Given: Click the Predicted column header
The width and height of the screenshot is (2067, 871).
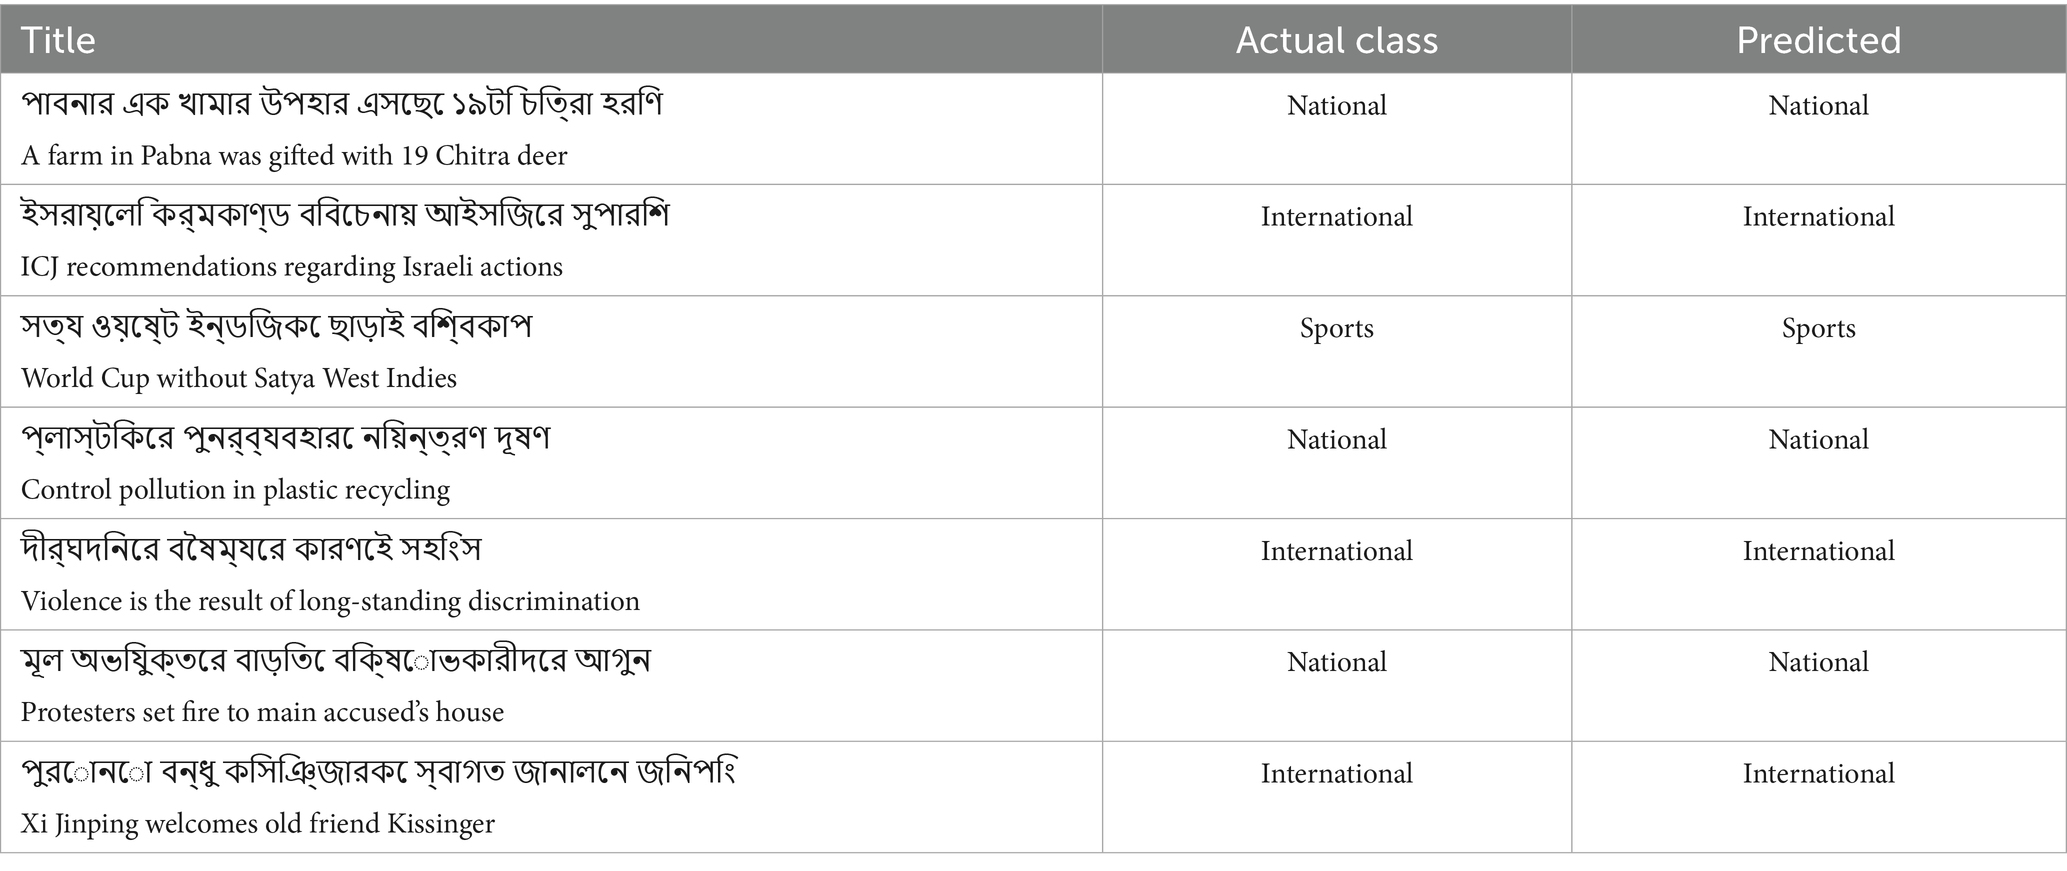Looking at the screenshot, I should point(1818,40).
